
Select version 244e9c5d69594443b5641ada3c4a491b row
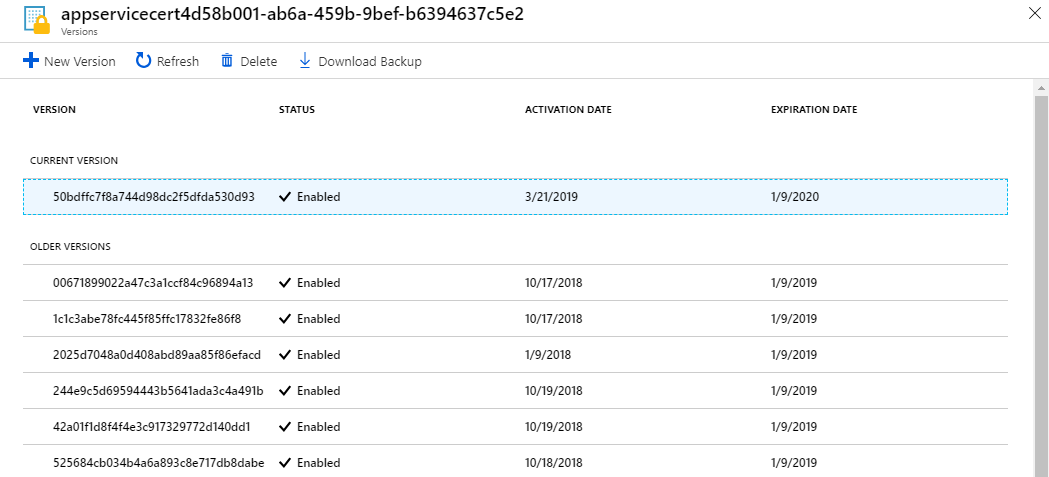point(158,391)
